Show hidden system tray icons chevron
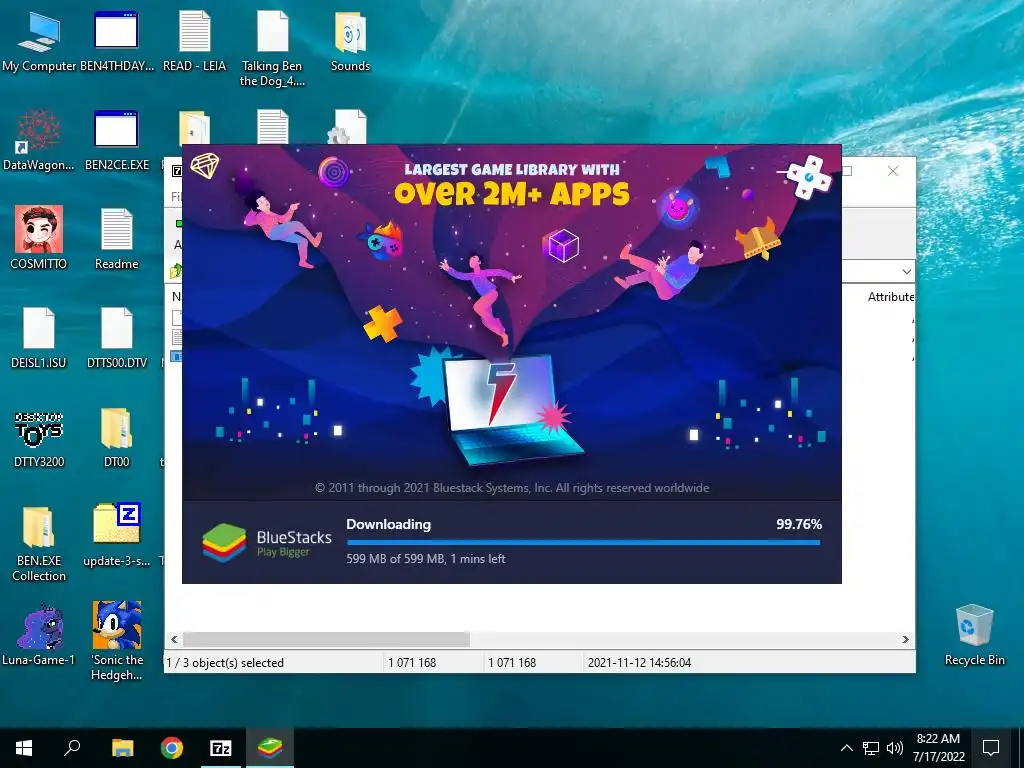Image resolution: width=1024 pixels, height=768 pixels. [x=846, y=748]
